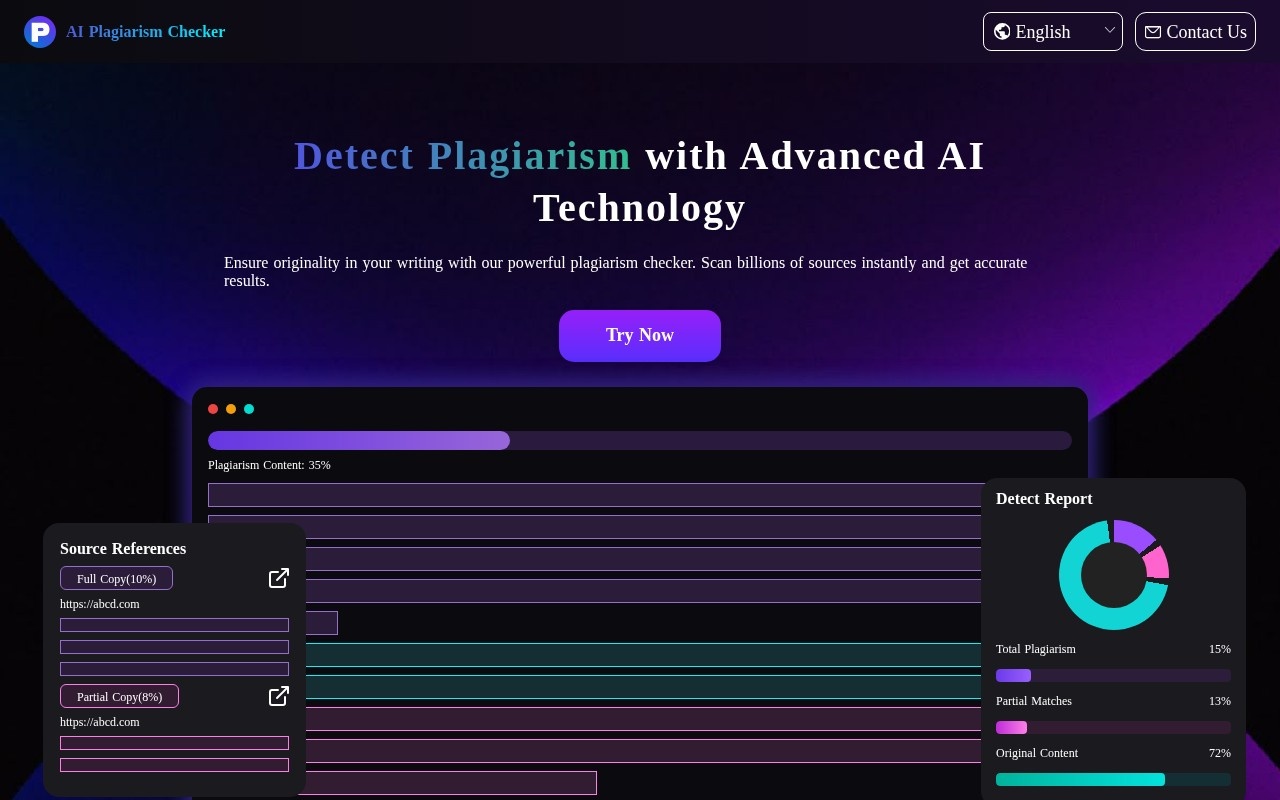Click the Partial Matches progress bar
The width and height of the screenshot is (1280, 800).
[1113, 728]
